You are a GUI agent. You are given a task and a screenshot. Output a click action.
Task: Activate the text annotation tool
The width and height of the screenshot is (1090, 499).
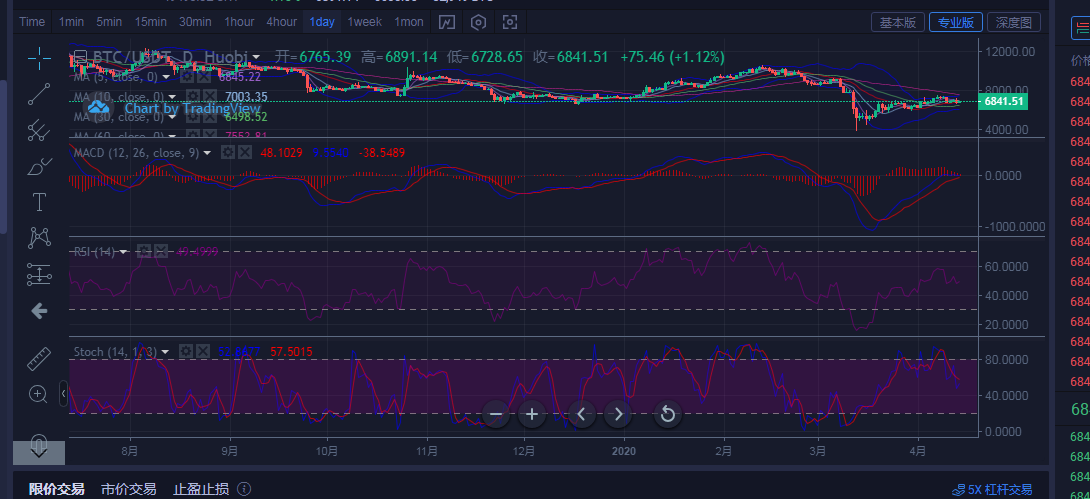(x=39, y=202)
